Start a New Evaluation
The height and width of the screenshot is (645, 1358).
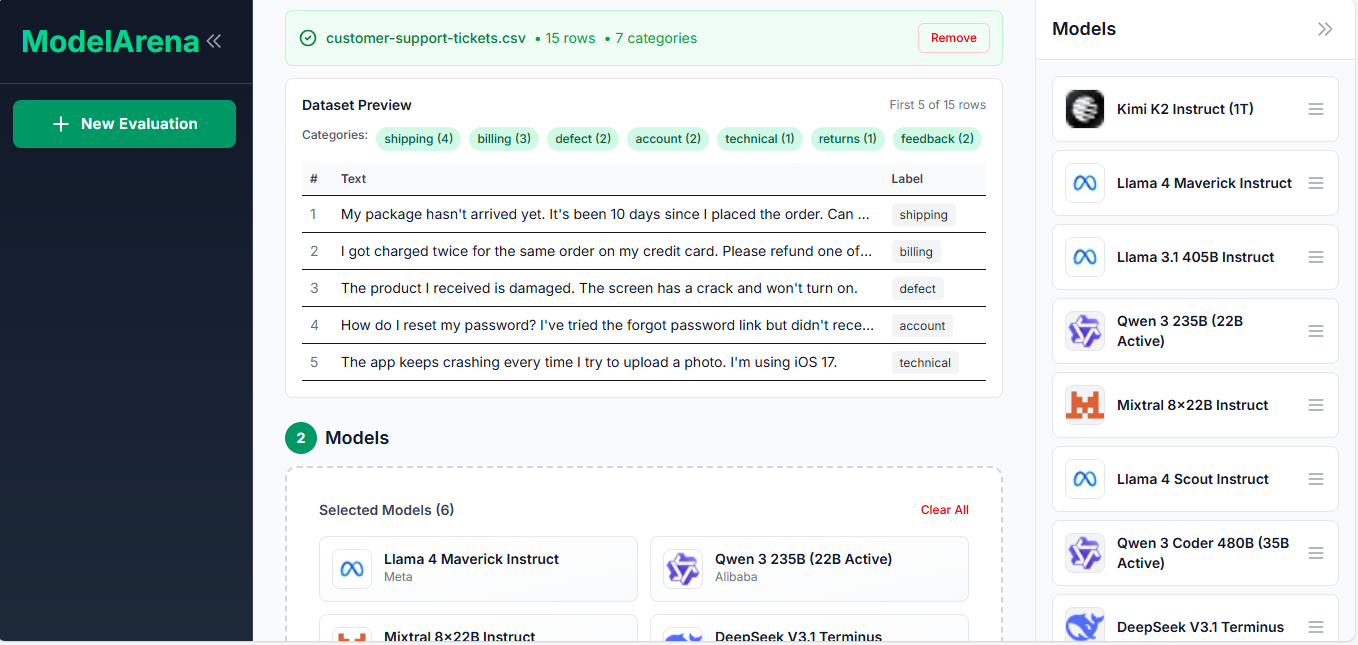[124, 124]
